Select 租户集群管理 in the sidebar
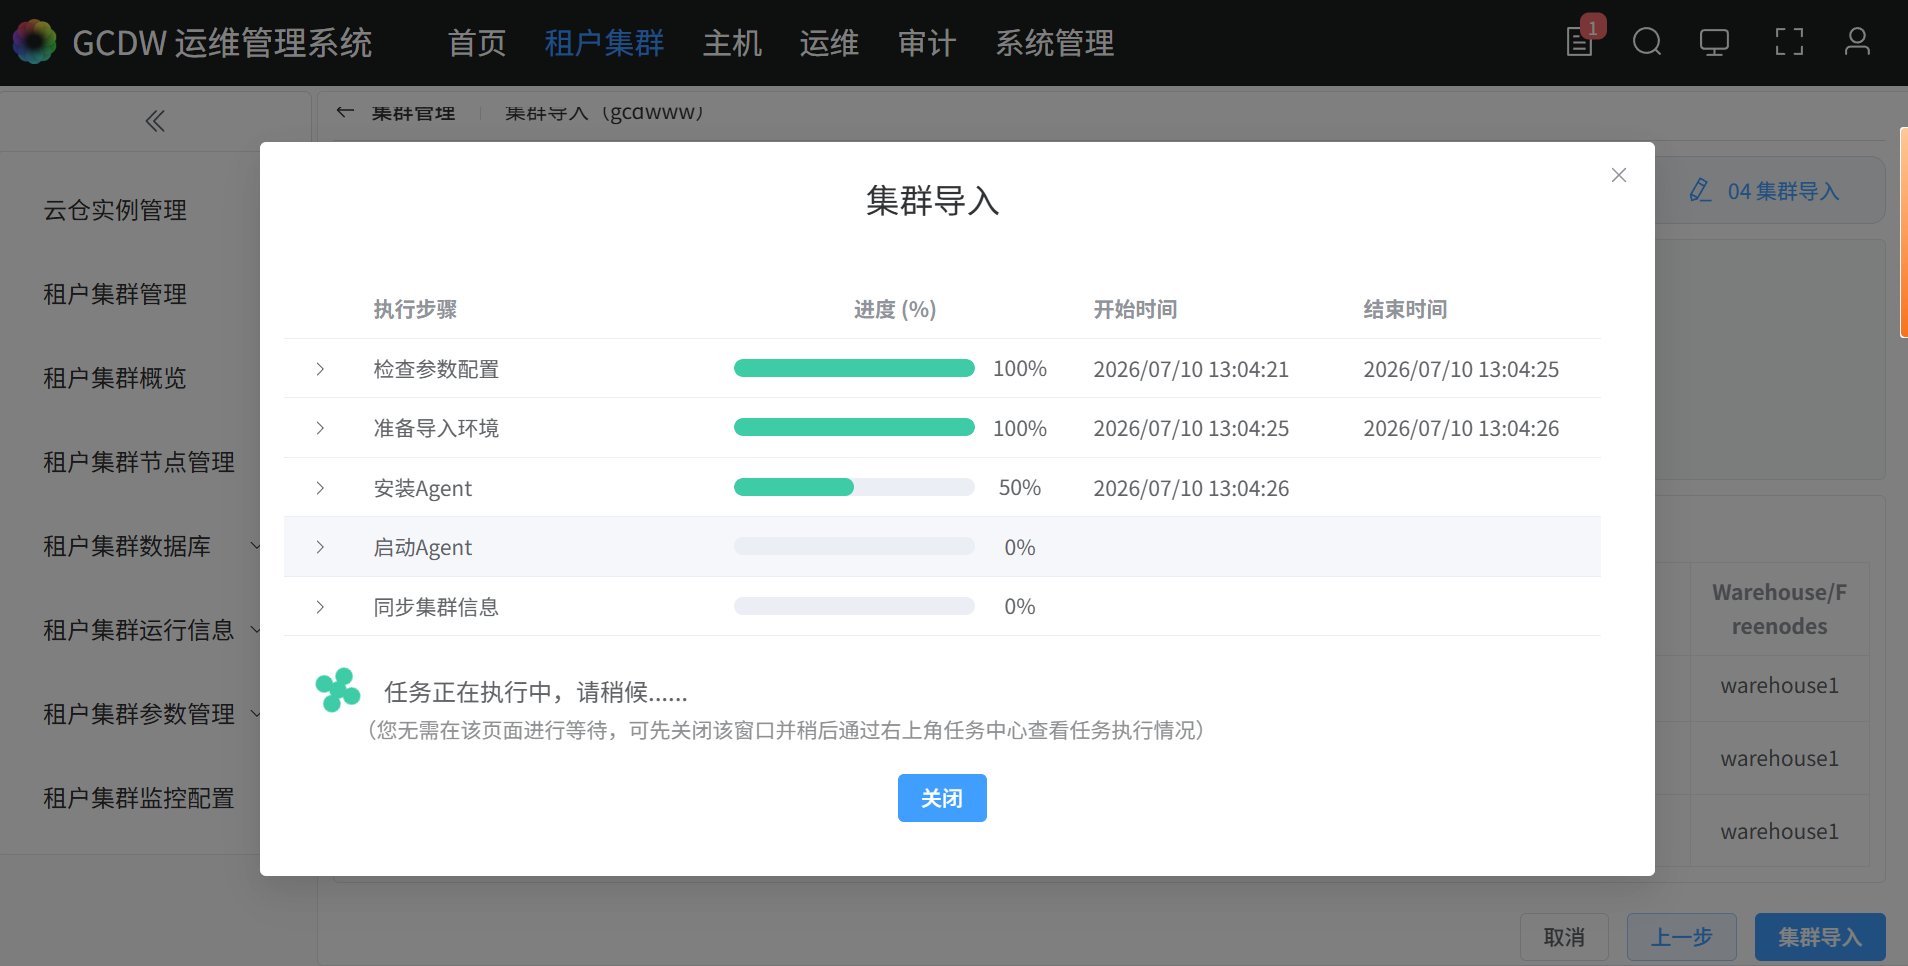1908x966 pixels. click(x=115, y=294)
